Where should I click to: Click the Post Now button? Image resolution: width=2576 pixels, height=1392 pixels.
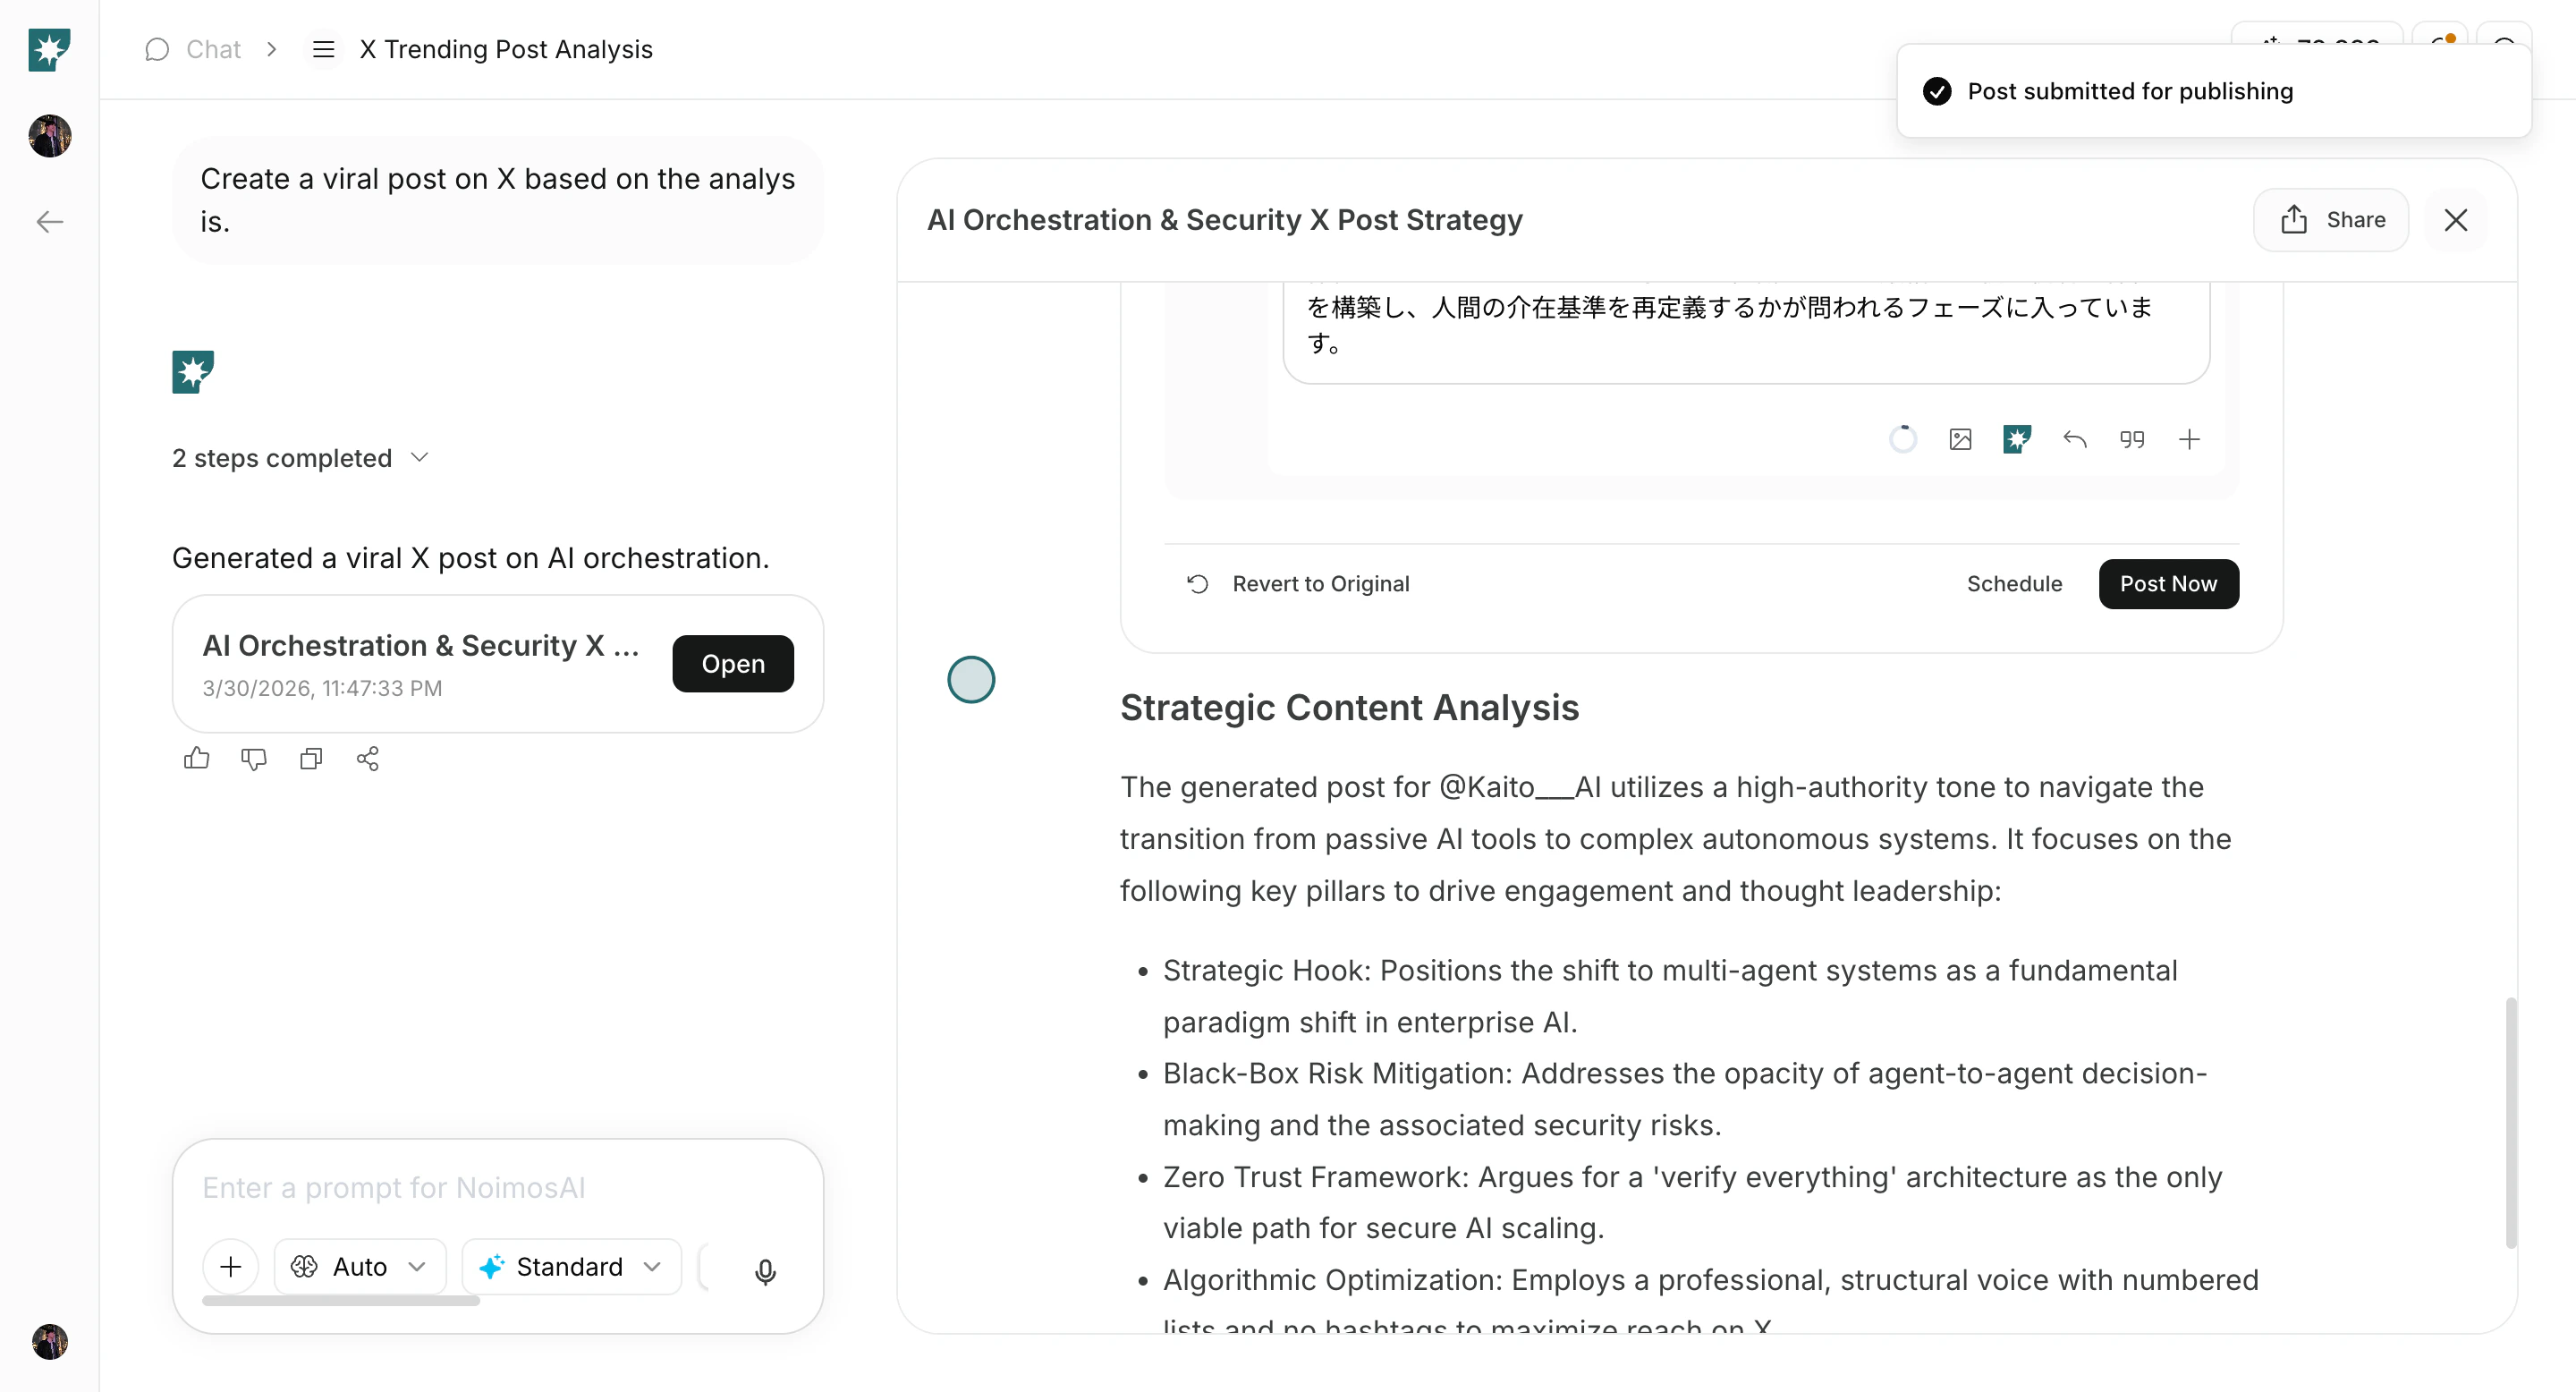pyautogui.click(x=2168, y=584)
